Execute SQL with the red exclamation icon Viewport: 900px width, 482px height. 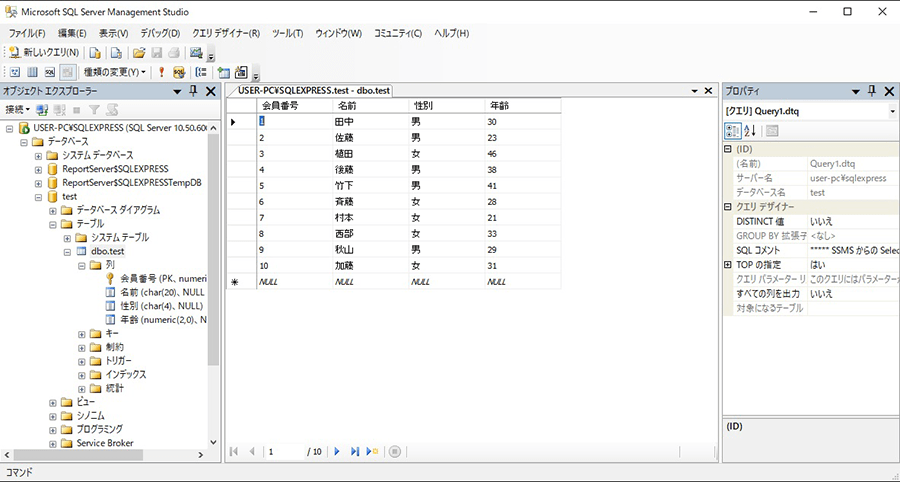pyautogui.click(x=162, y=72)
